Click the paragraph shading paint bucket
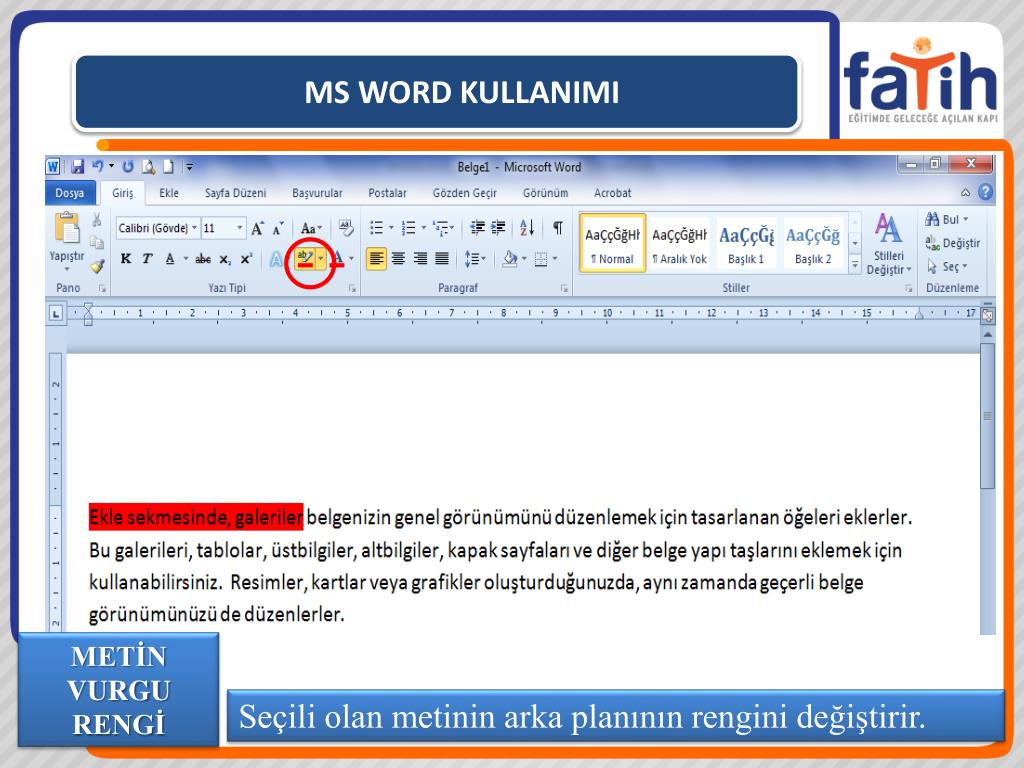The height and width of the screenshot is (768, 1024). (x=509, y=259)
